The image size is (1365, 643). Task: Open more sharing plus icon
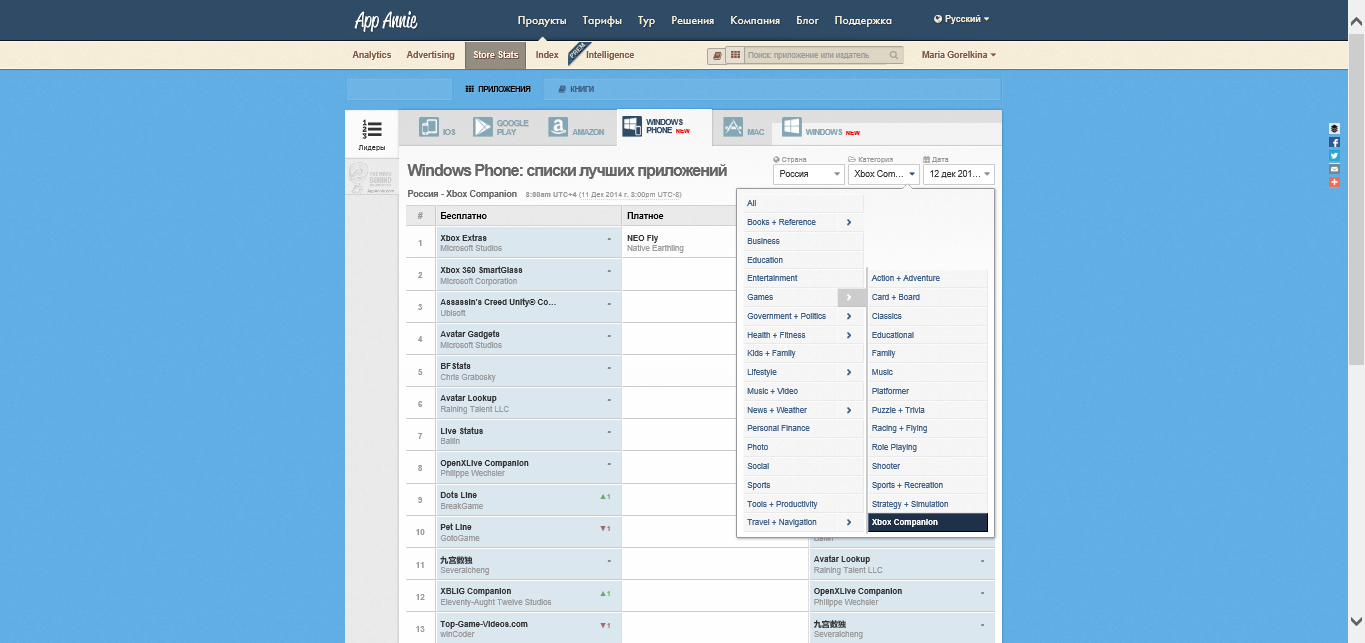1334,182
